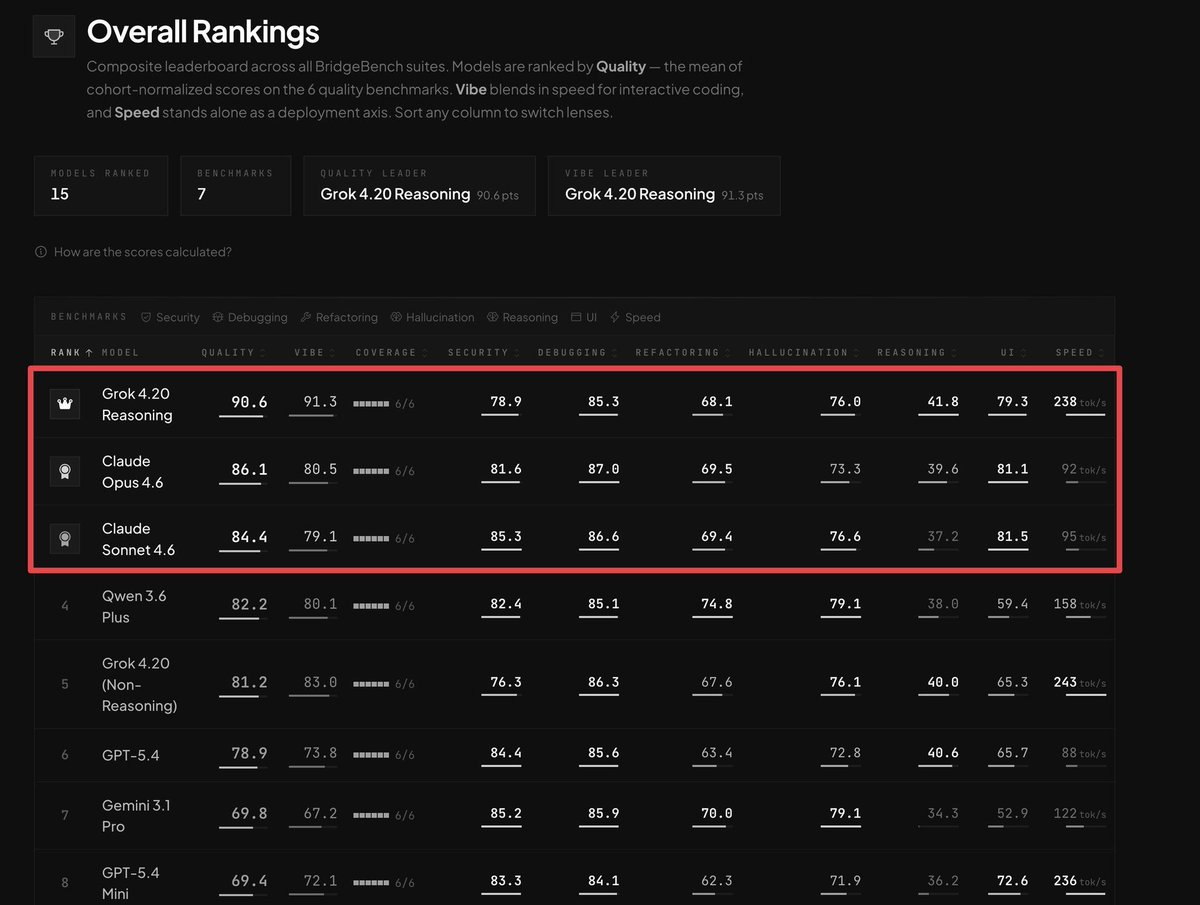Image resolution: width=1200 pixels, height=905 pixels.
Task: Open the Qwen 3.6 Plus model name
Action: 134,607
